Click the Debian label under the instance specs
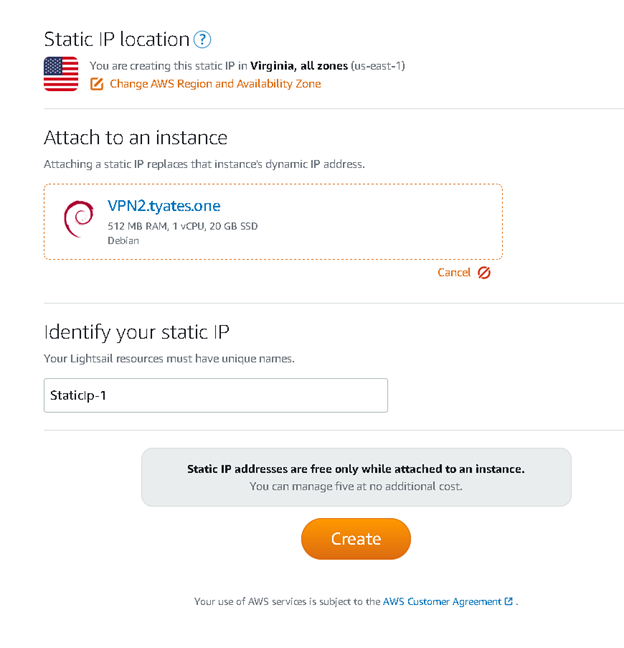This screenshot has width=624, height=648. (x=123, y=241)
